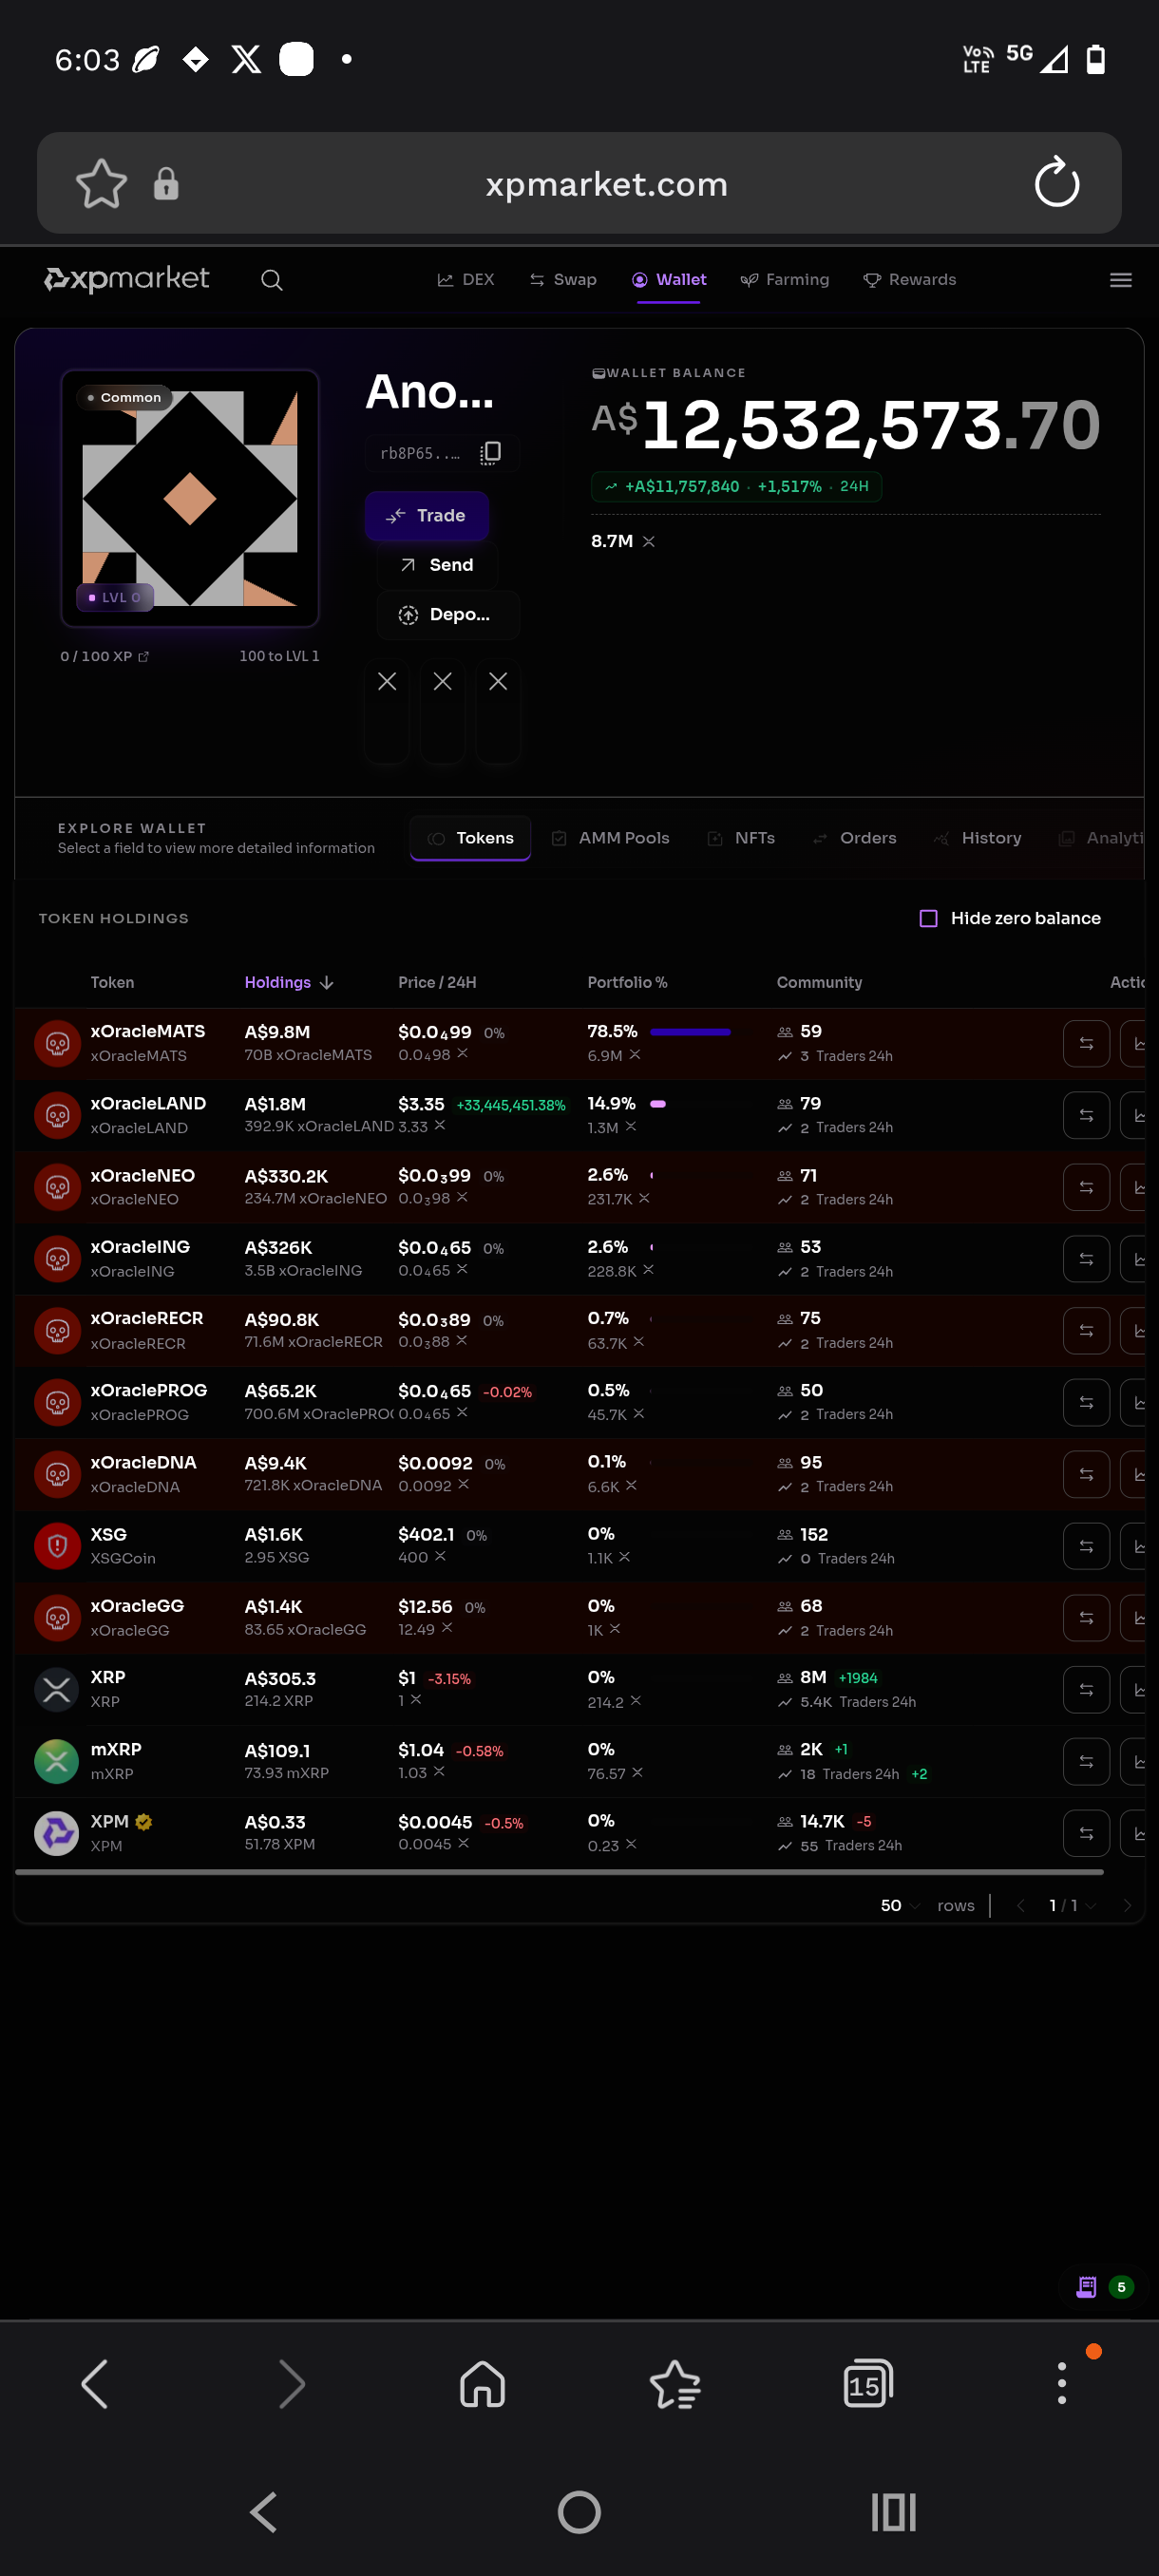
Task: Open the rows-per-page 50 dropdown
Action: (x=900, y=1905)
